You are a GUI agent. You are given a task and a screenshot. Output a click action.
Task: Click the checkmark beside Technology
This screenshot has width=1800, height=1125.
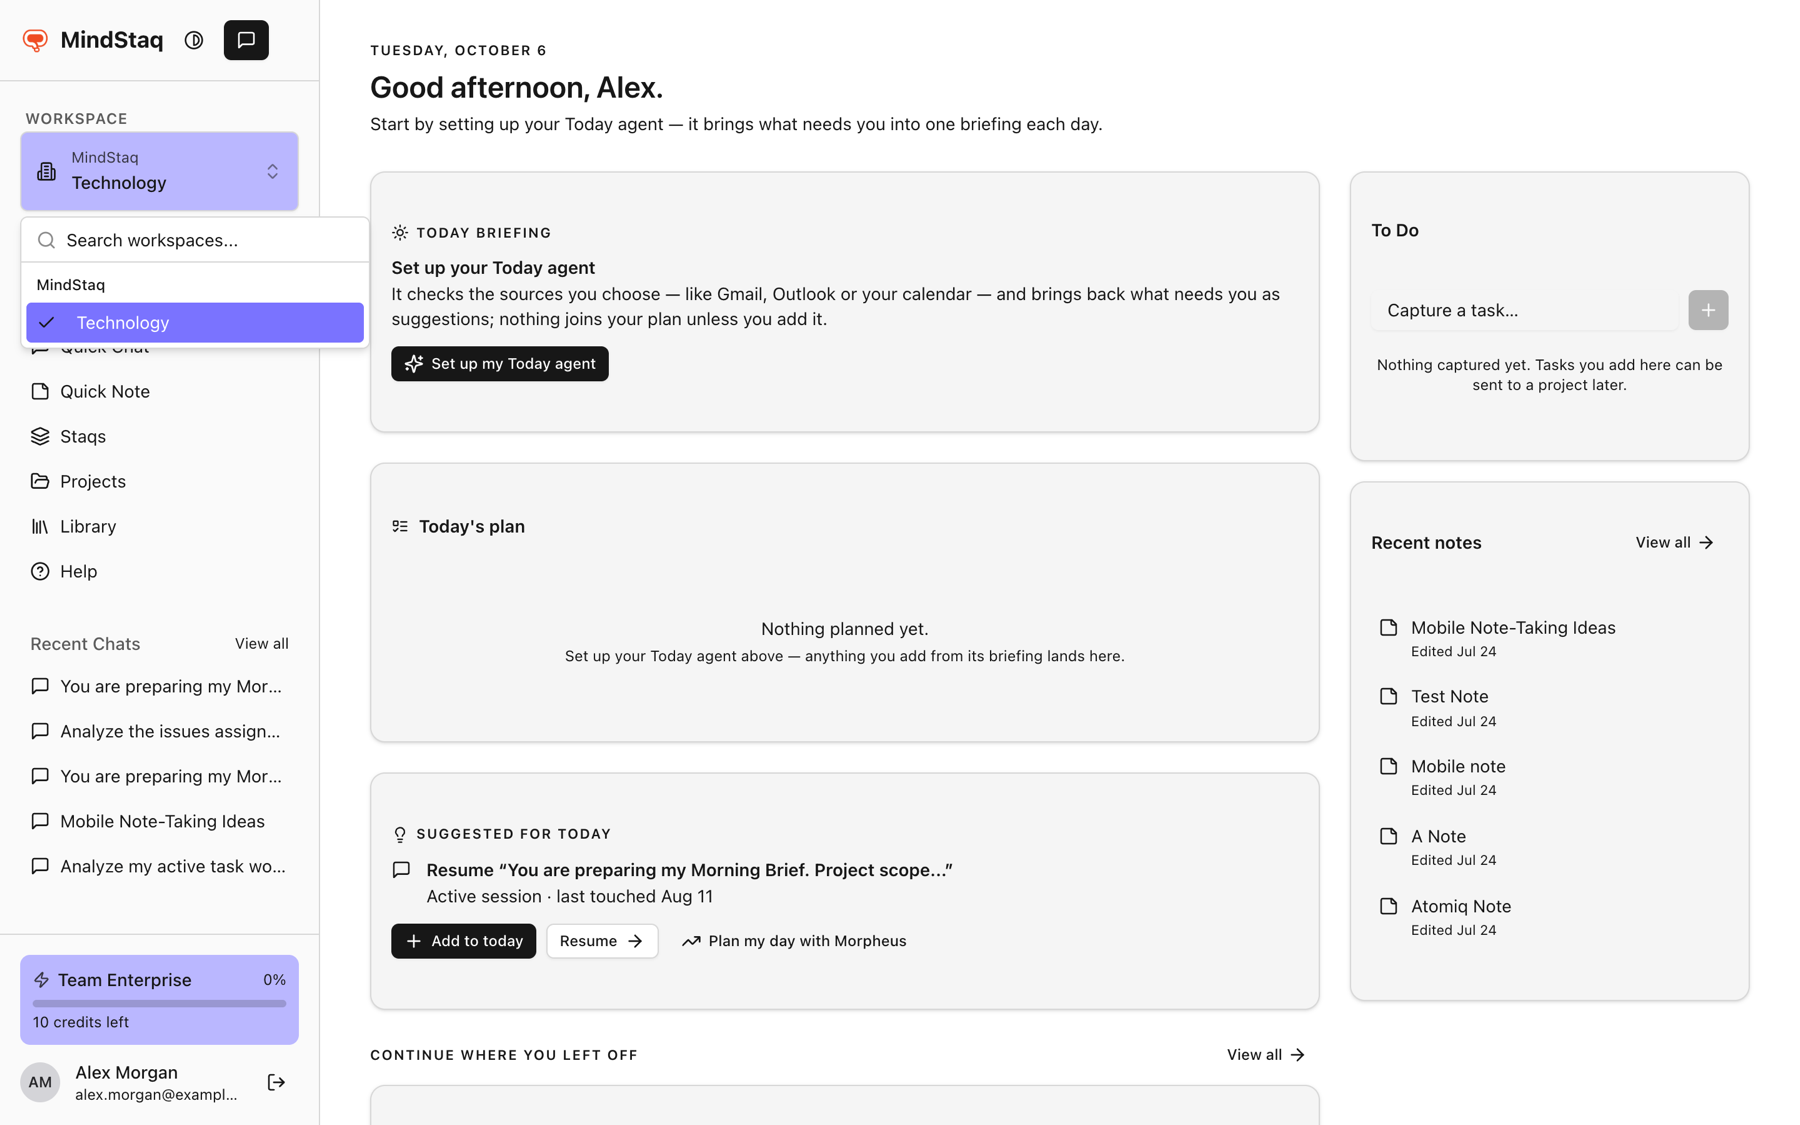47,323
